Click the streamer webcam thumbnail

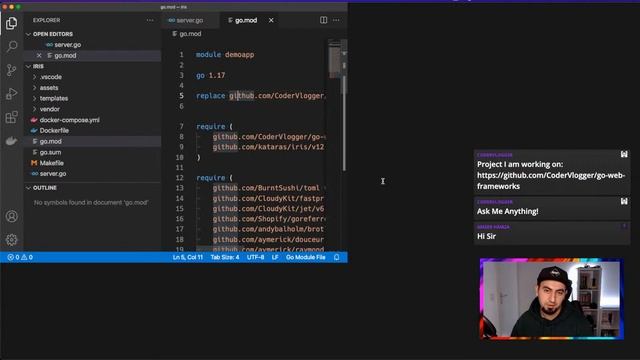coord(551,299)
